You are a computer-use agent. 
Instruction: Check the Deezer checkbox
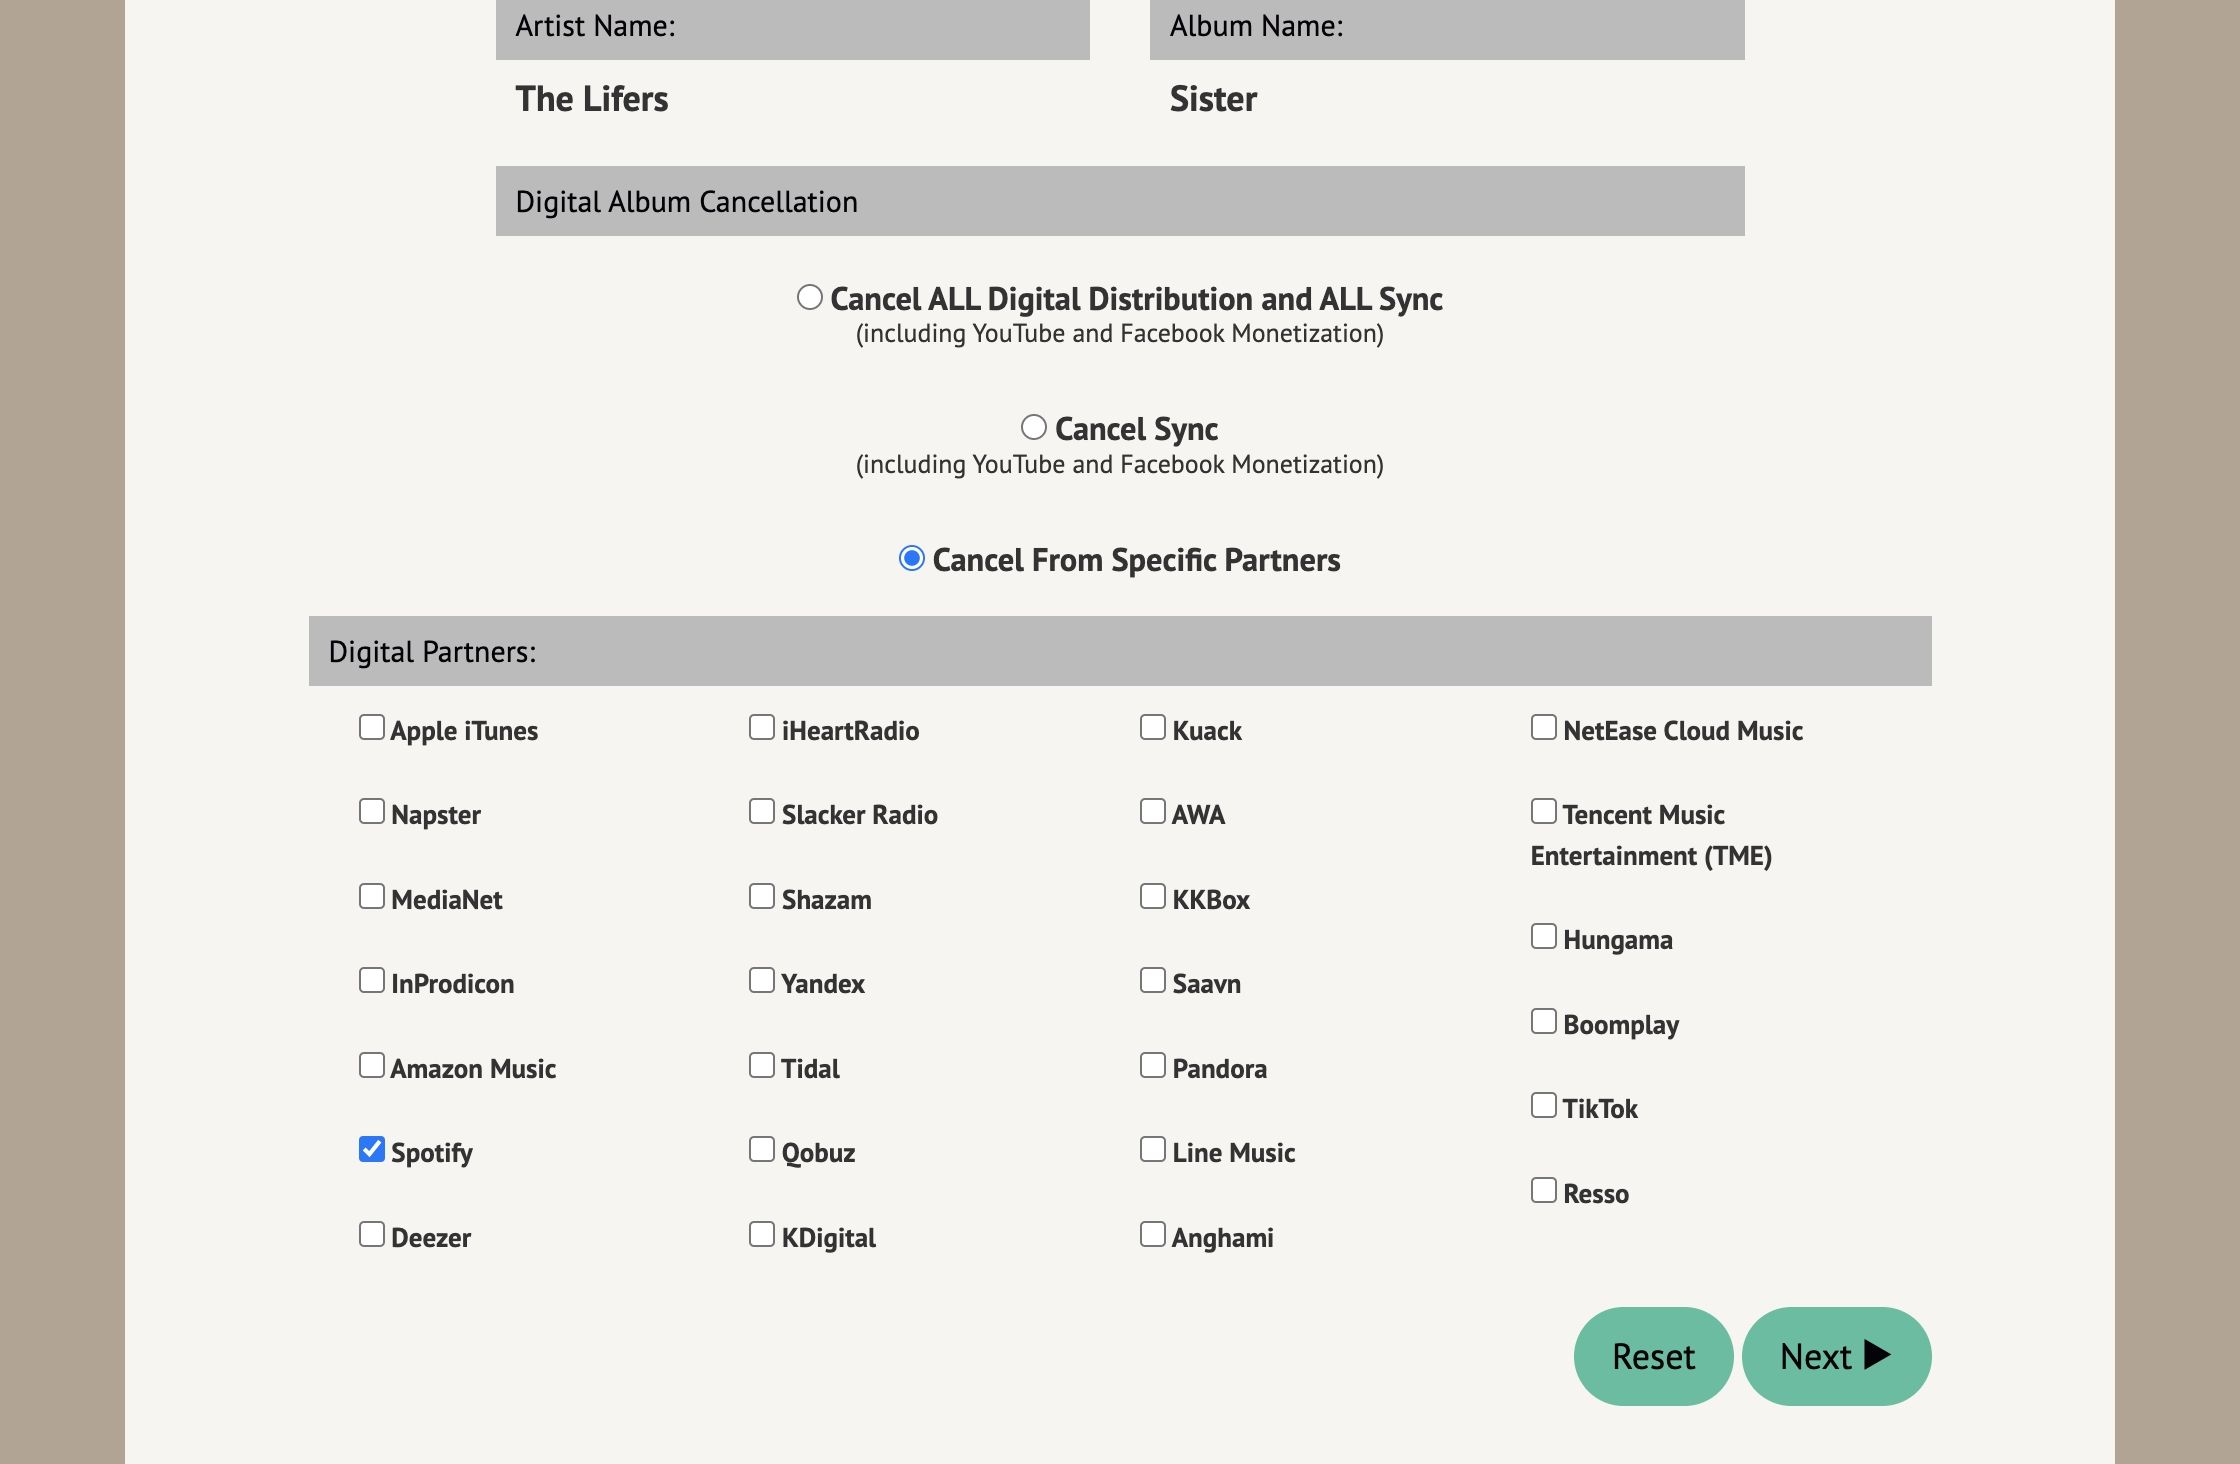point(372,1234)
